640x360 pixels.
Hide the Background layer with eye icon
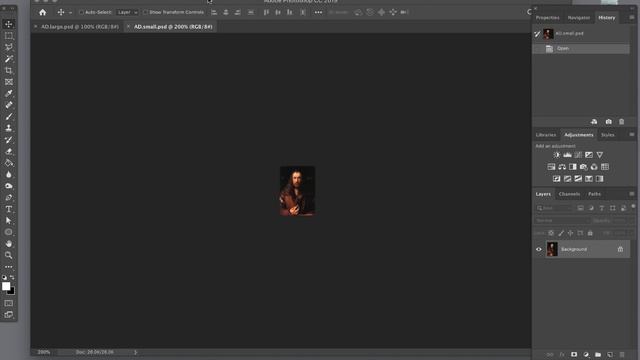tap(539, 249)
